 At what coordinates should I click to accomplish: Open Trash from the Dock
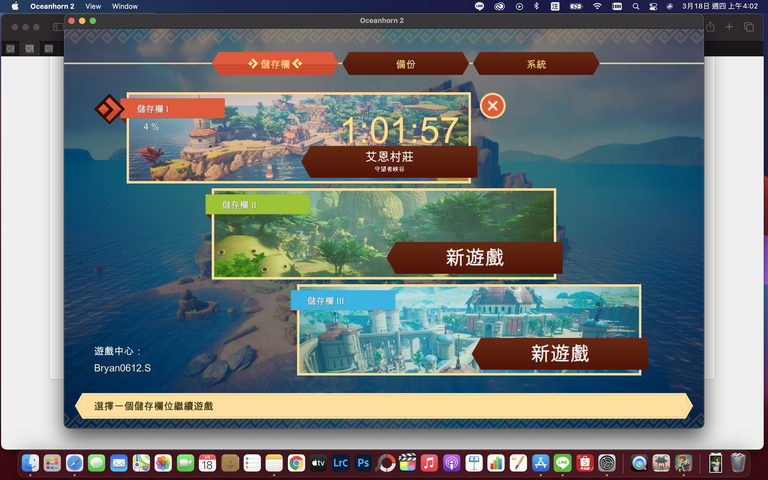point(738,462)
